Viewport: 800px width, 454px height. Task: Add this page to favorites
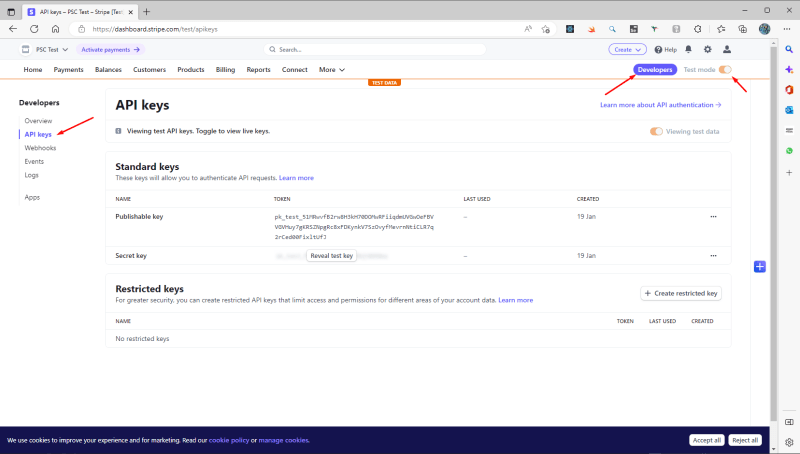click(545, 29)
